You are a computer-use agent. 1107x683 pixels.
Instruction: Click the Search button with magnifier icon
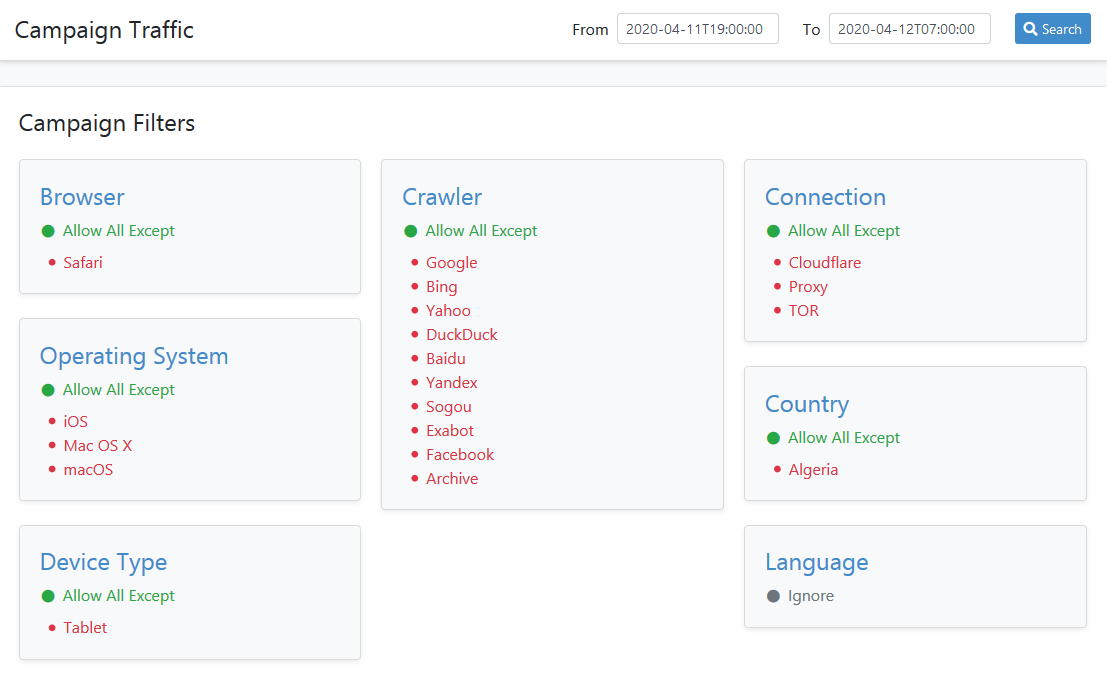[1052, 29]
